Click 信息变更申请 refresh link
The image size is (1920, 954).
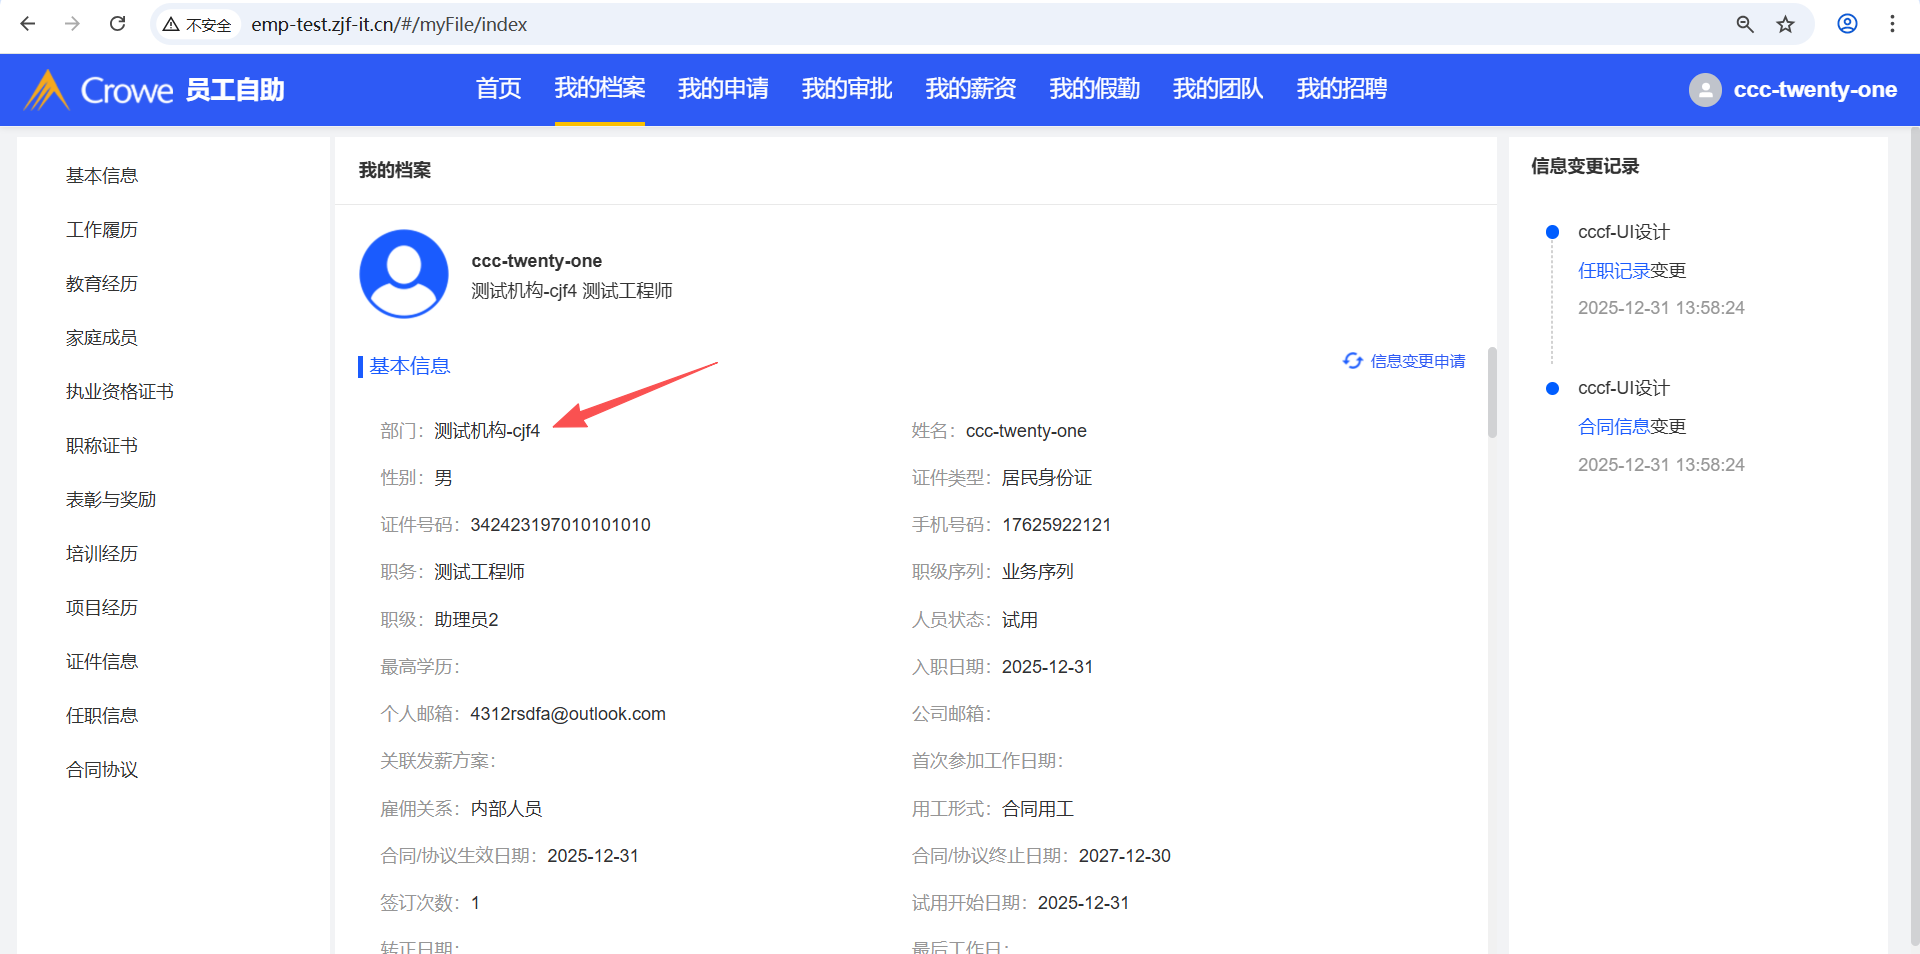1405,361
